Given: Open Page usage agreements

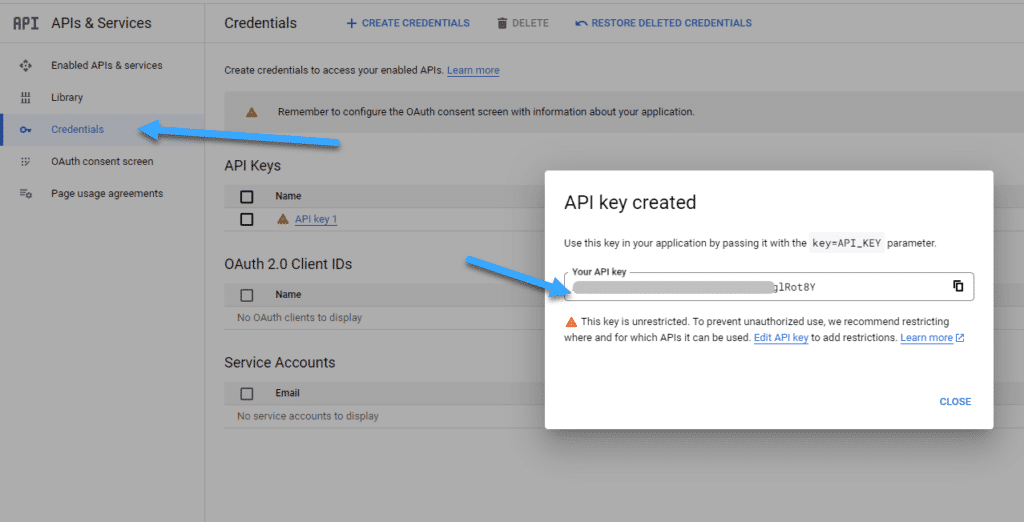Looking at the screenshot, I should 107,193.
